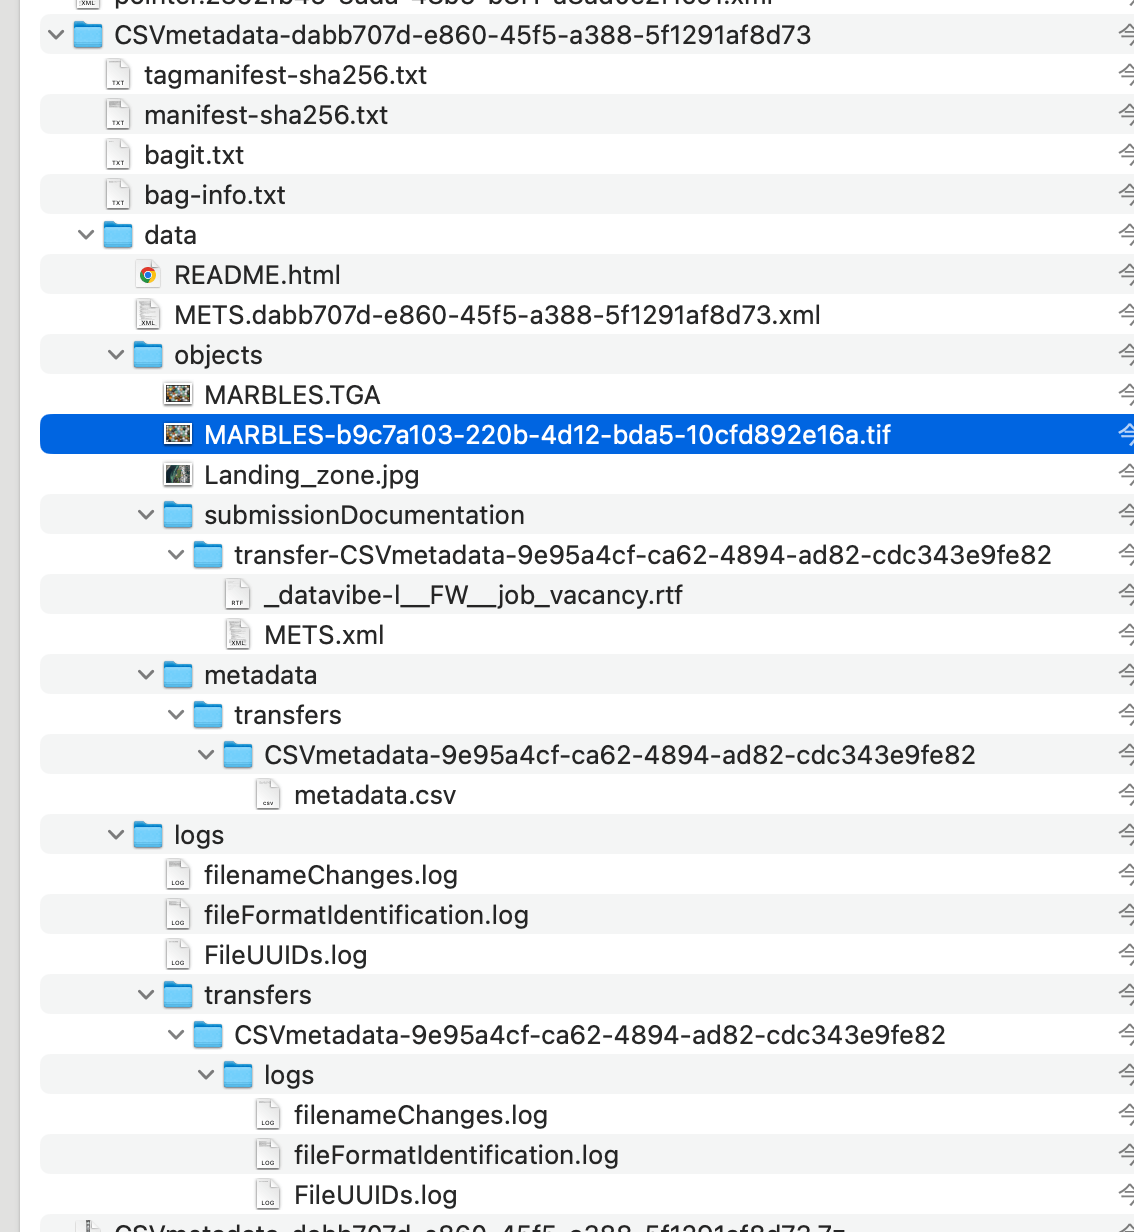
Task: Click the thumbnail for Landing_zone.jpg
Action: pyautogui.click(x=178, y=474)
